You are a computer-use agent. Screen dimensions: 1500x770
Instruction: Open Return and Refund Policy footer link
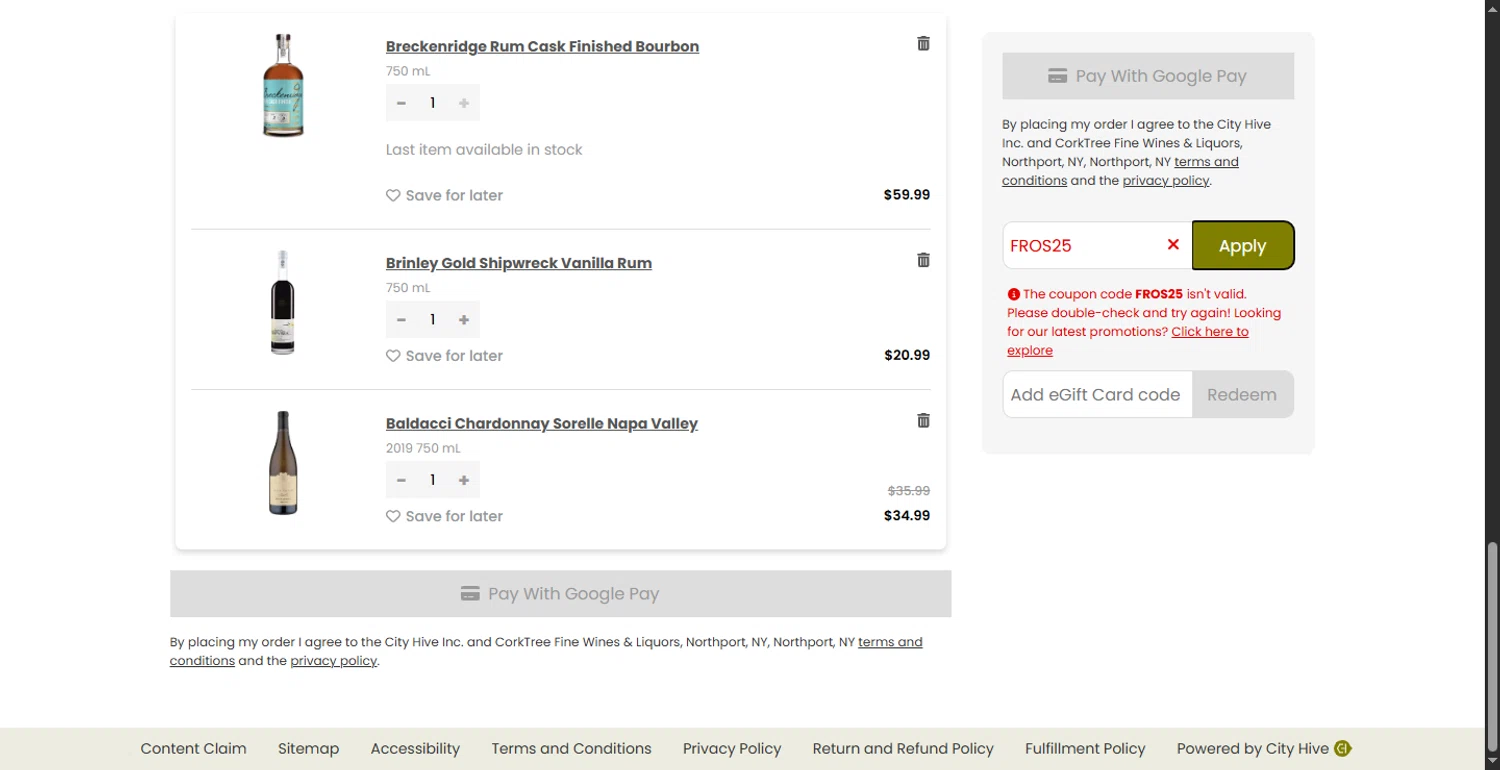(x=903, y=749)
